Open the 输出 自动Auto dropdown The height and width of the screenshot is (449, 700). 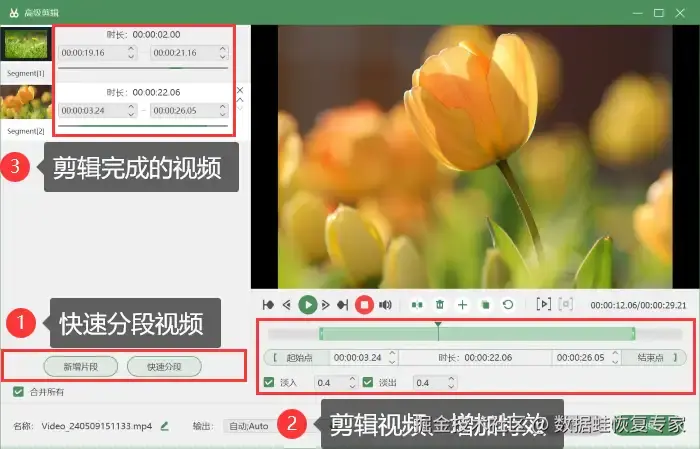250,426
